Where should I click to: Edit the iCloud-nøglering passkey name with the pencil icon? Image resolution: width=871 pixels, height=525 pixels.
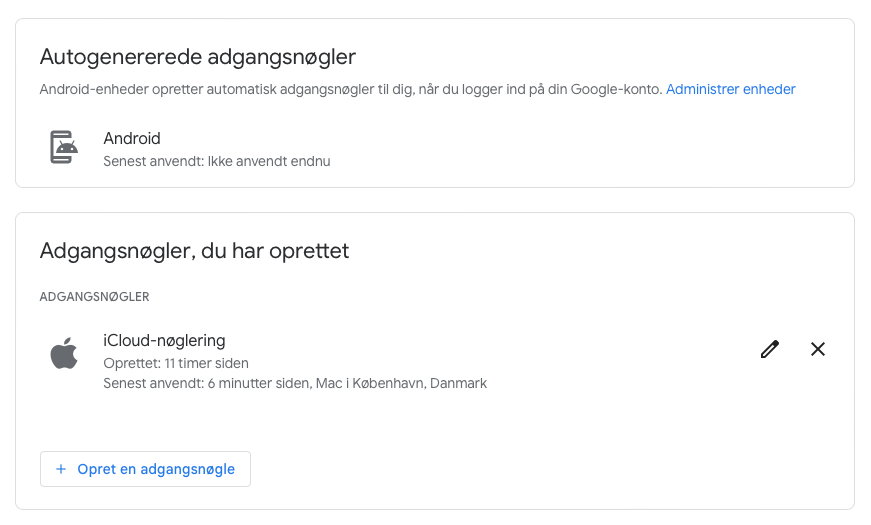(x=769, y=349)
